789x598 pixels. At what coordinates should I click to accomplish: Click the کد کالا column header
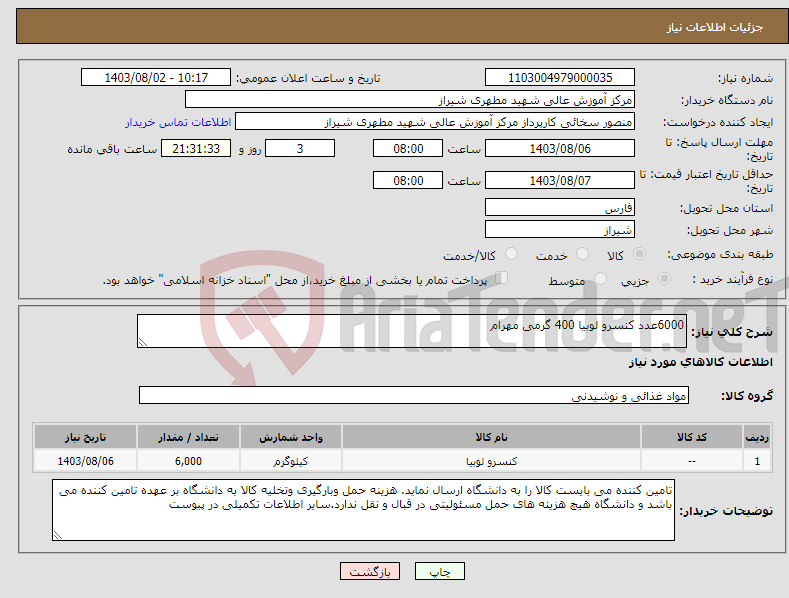pos(692,437)
